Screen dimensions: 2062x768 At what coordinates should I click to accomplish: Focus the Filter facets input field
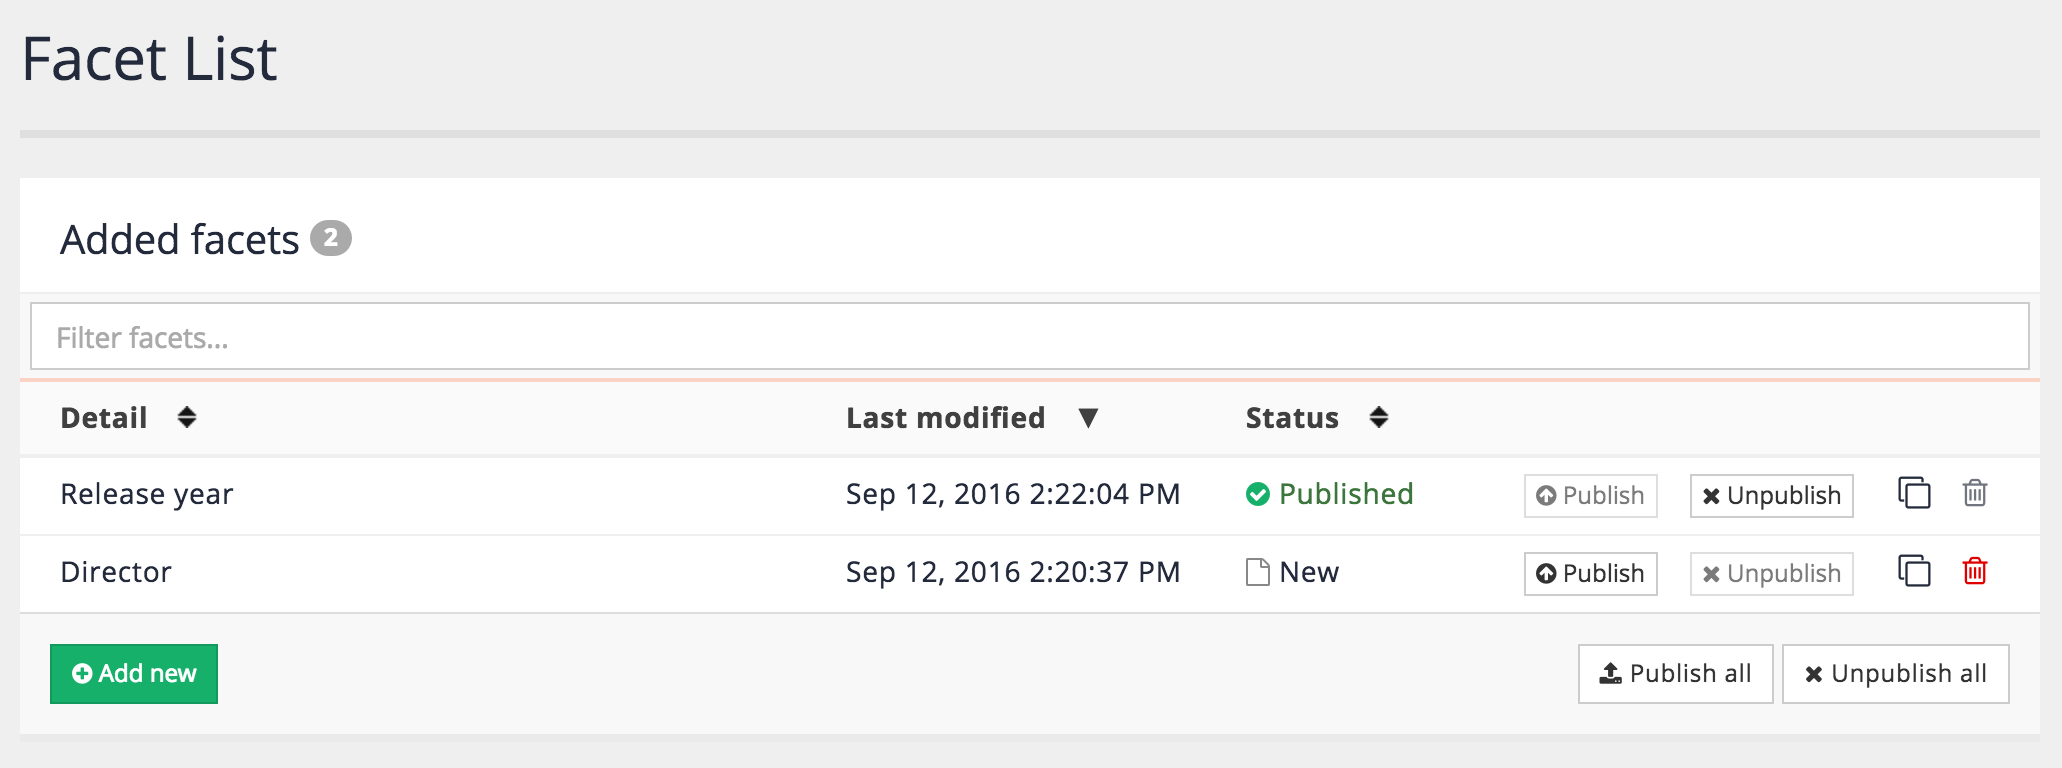(x=1030, y=337)
